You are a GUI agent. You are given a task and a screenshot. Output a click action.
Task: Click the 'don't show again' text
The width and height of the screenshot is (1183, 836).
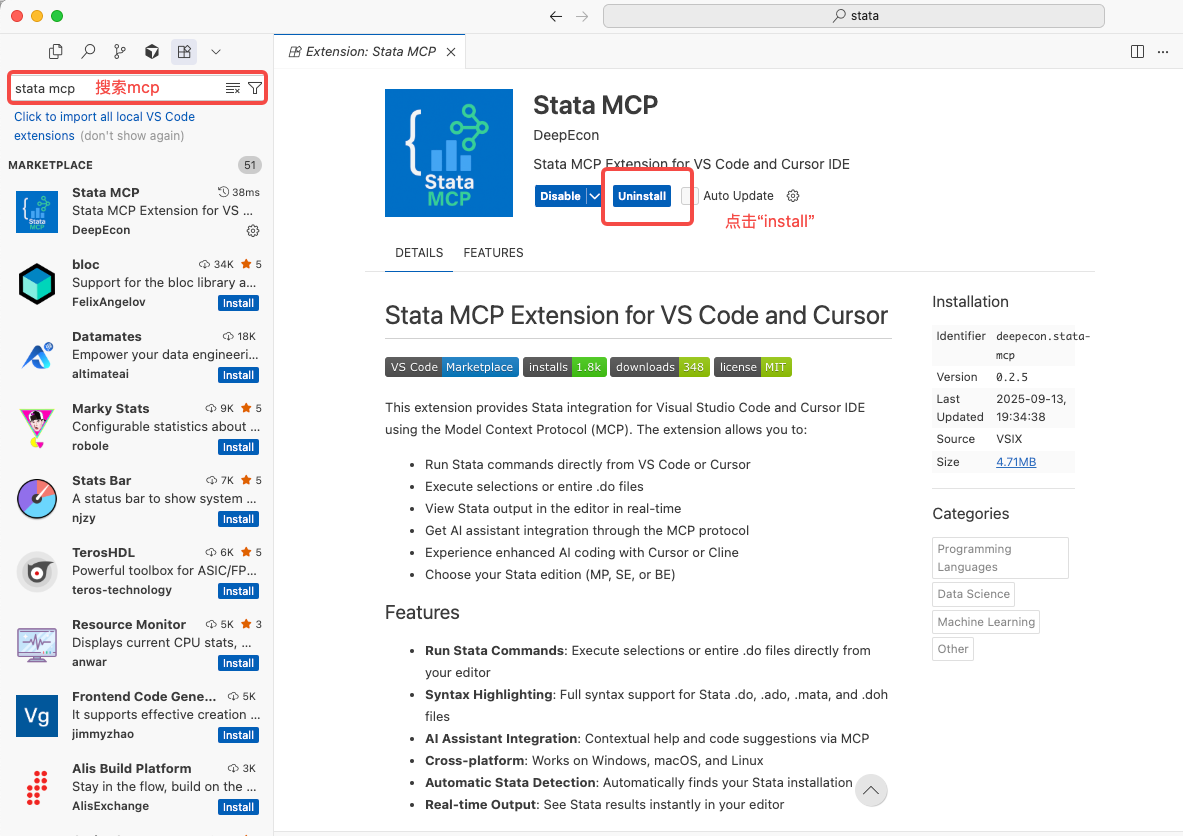(x=132, y=136)
